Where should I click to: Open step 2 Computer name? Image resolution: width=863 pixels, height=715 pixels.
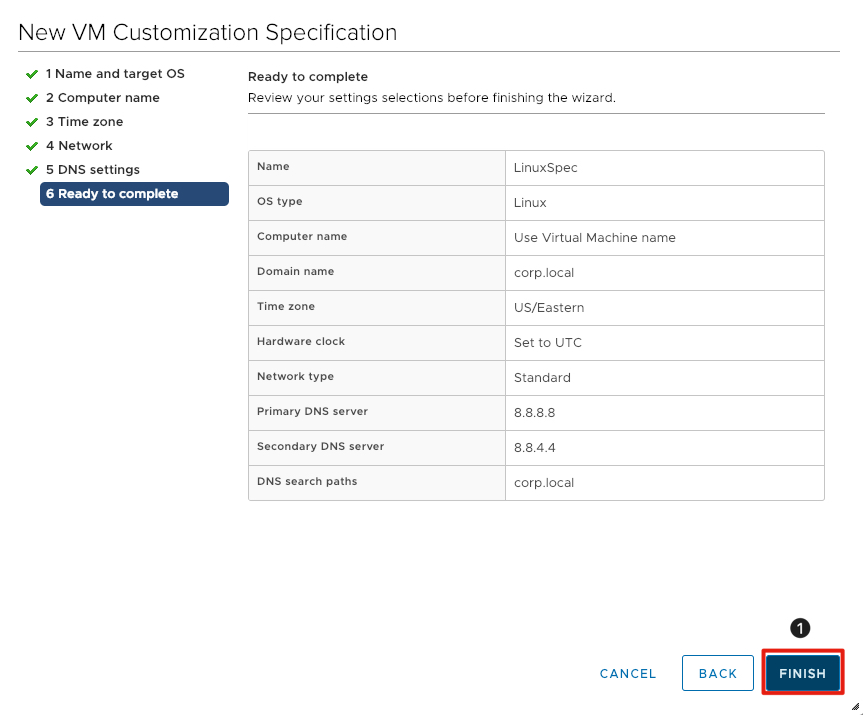102,98
